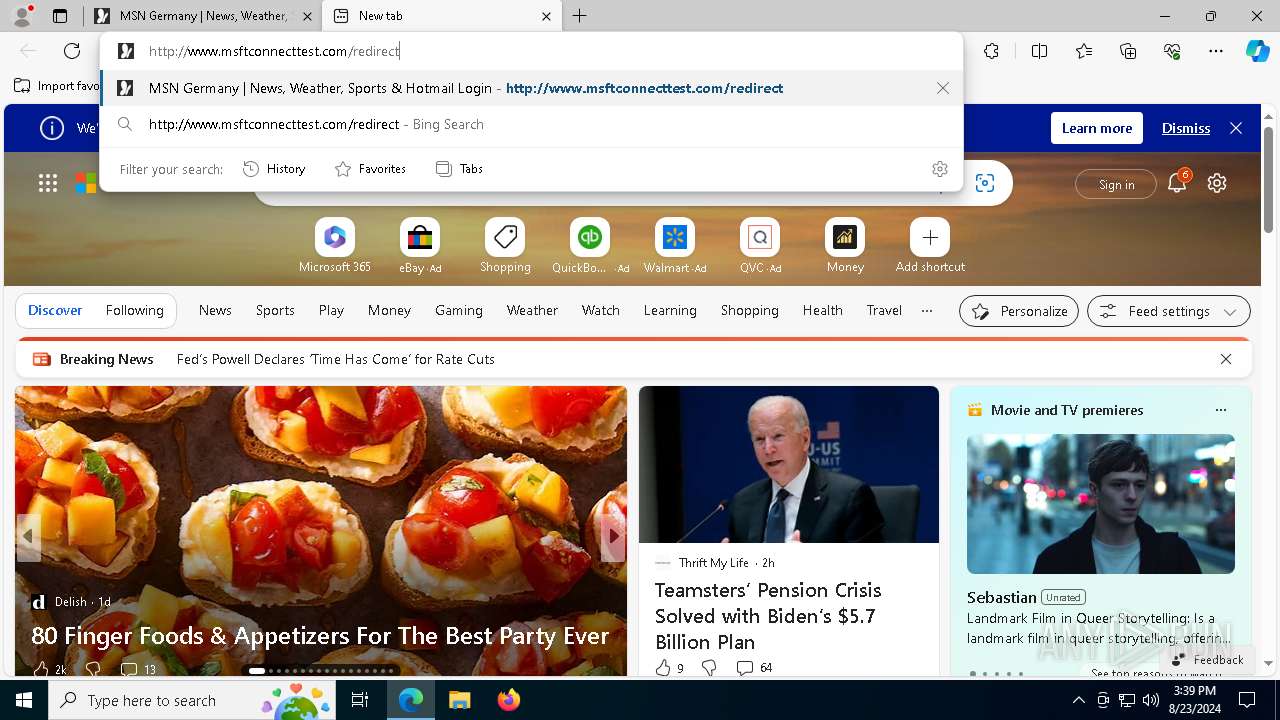This screenshot has width=1280, height=720.
Task: Close the Breaking News bar
Action: coord(1225,359)
